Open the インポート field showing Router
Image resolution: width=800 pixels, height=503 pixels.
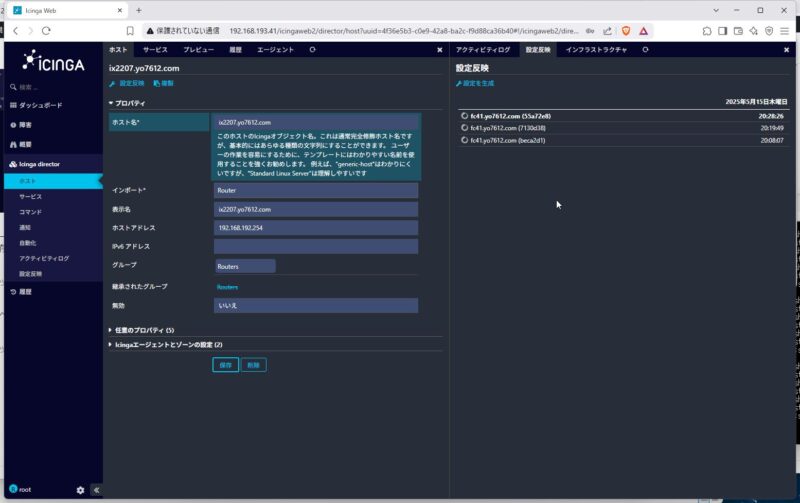pos(316,190)
